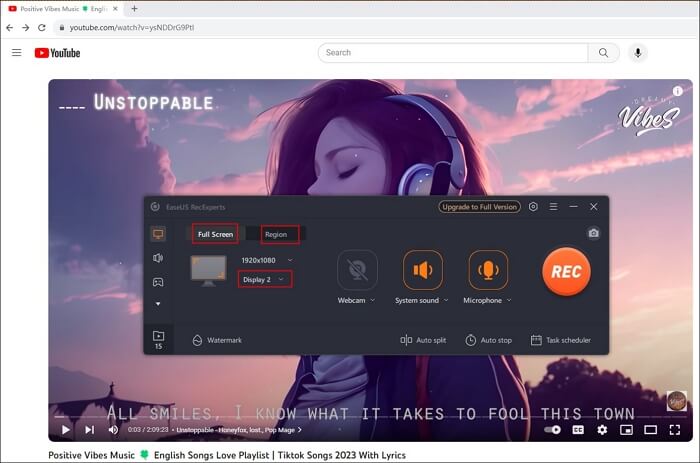Toggle the Microphone recording button
Image resolution: width=700 pixels, height=463 pixels.
(x=488, y=270)
